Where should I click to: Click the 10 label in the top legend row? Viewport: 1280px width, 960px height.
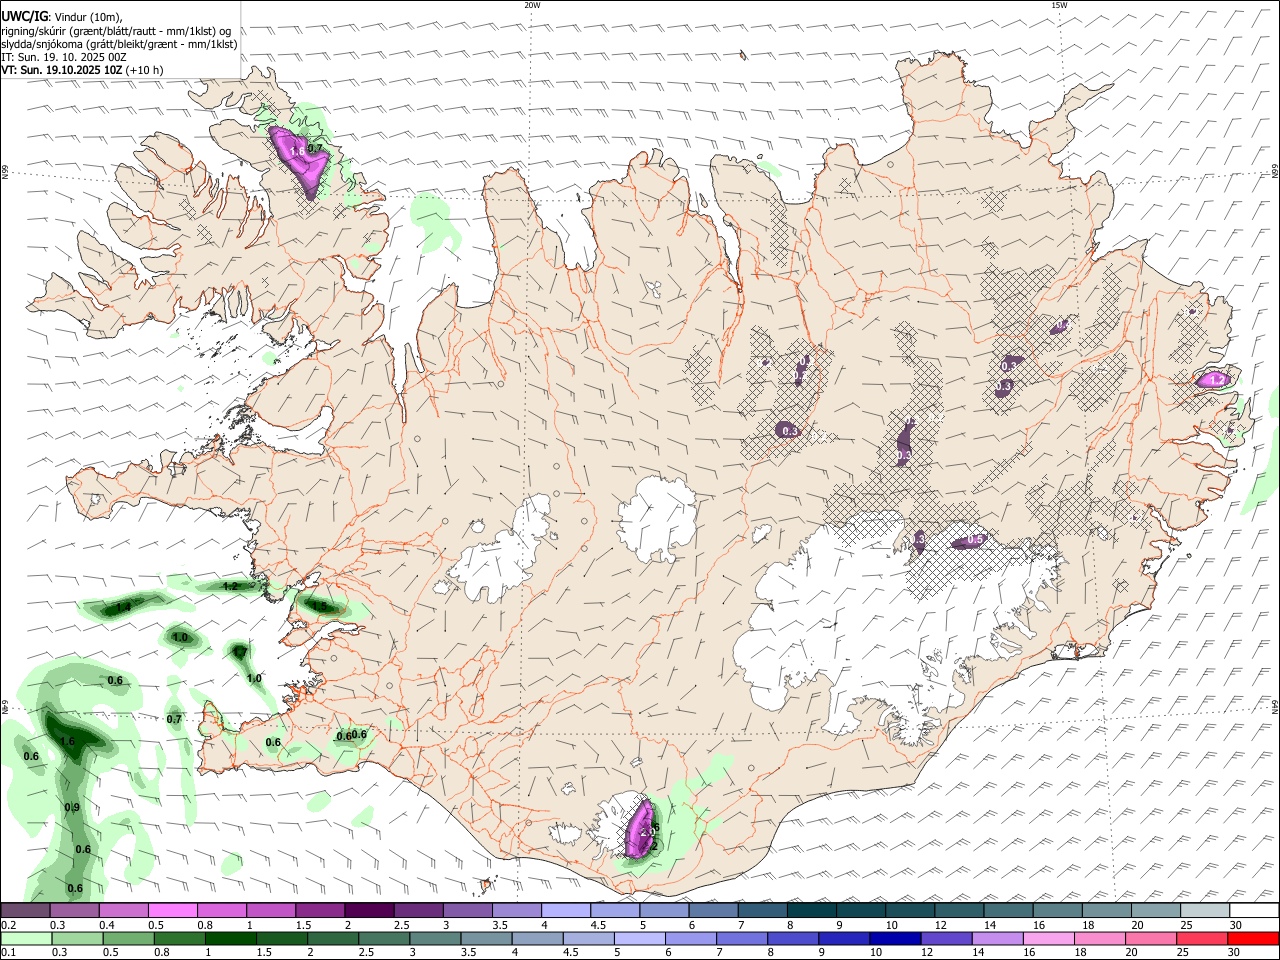(x=891, y=925)
